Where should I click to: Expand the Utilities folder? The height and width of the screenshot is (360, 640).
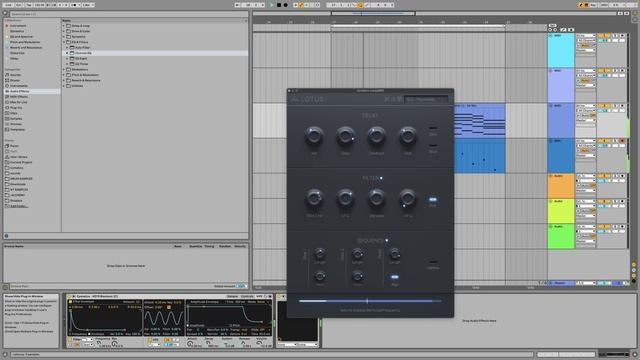(64, 86)
